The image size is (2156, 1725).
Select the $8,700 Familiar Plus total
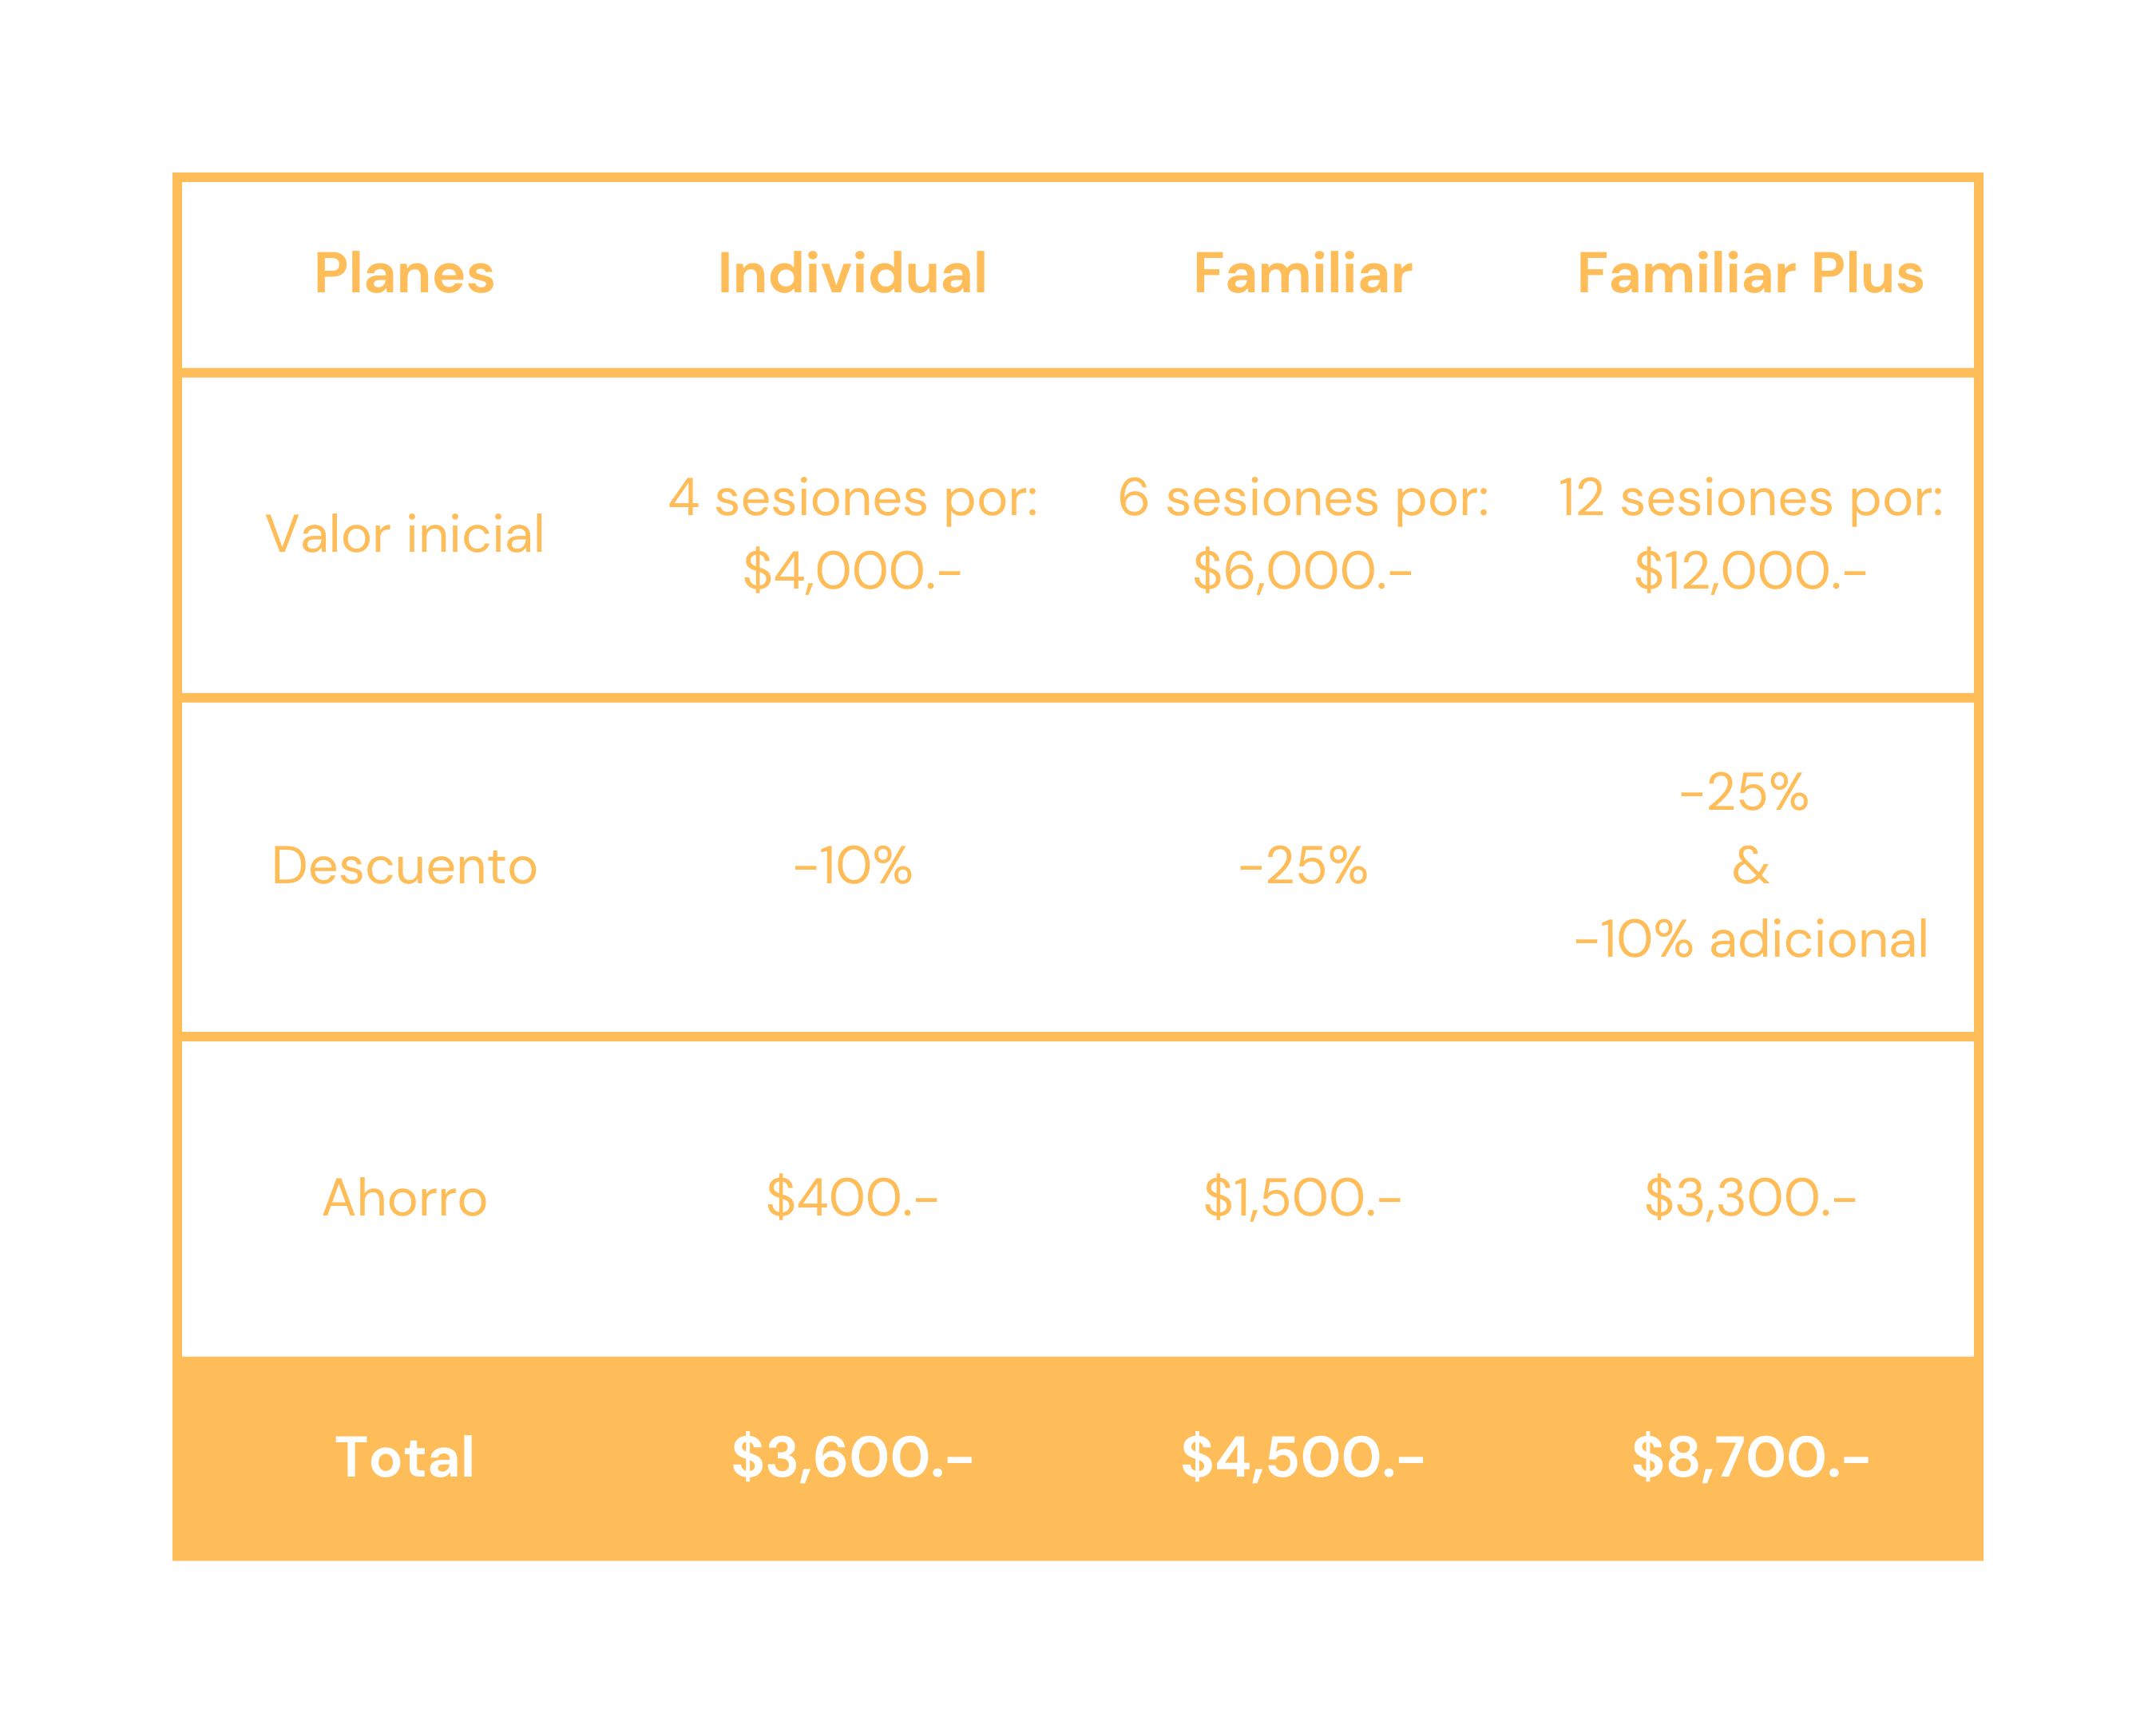[x=1750, y=1457]
